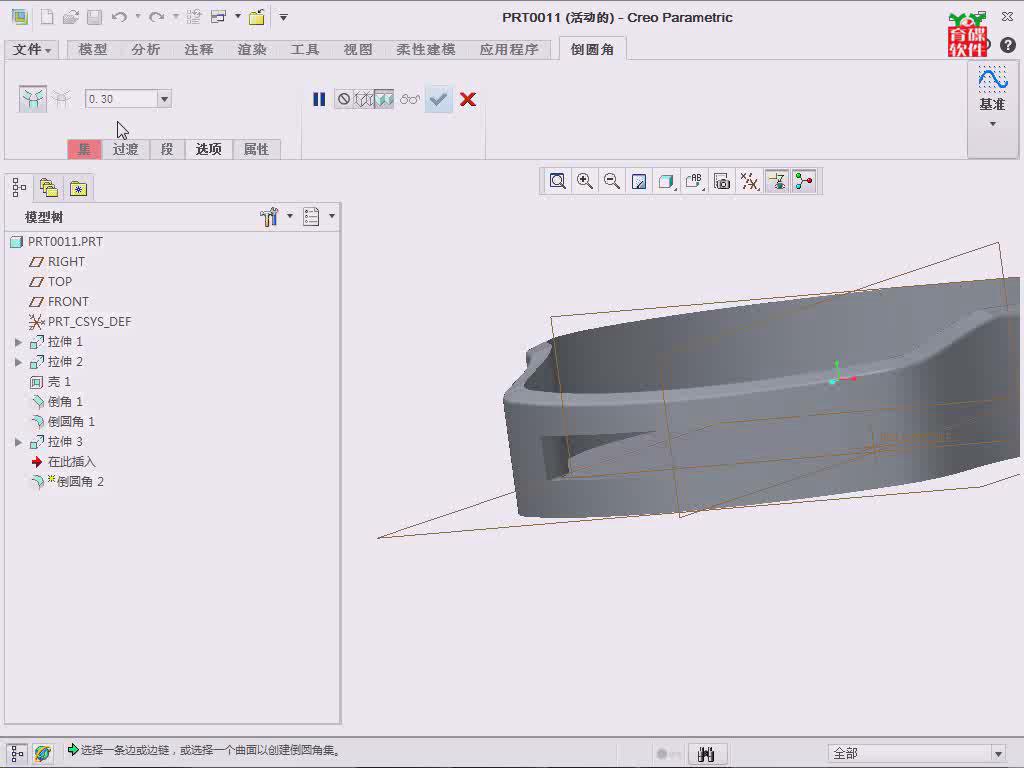The height and width of the screenshot is (768, 1024).
Task: Expand the 拉伸 1 feature node
Action: 18,342
